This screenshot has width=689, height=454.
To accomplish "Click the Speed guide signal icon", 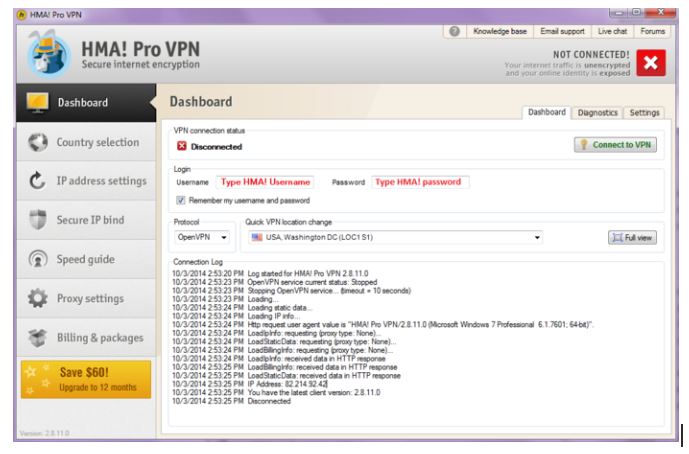I will coord(38,259).
